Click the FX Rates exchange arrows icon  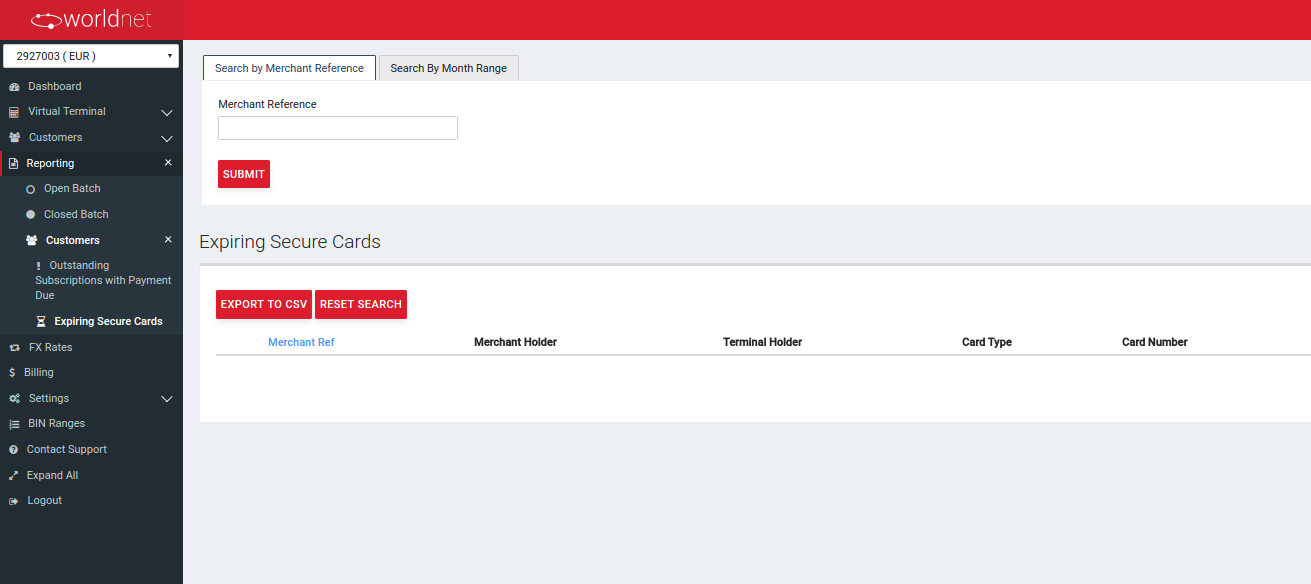click(14, 348)
